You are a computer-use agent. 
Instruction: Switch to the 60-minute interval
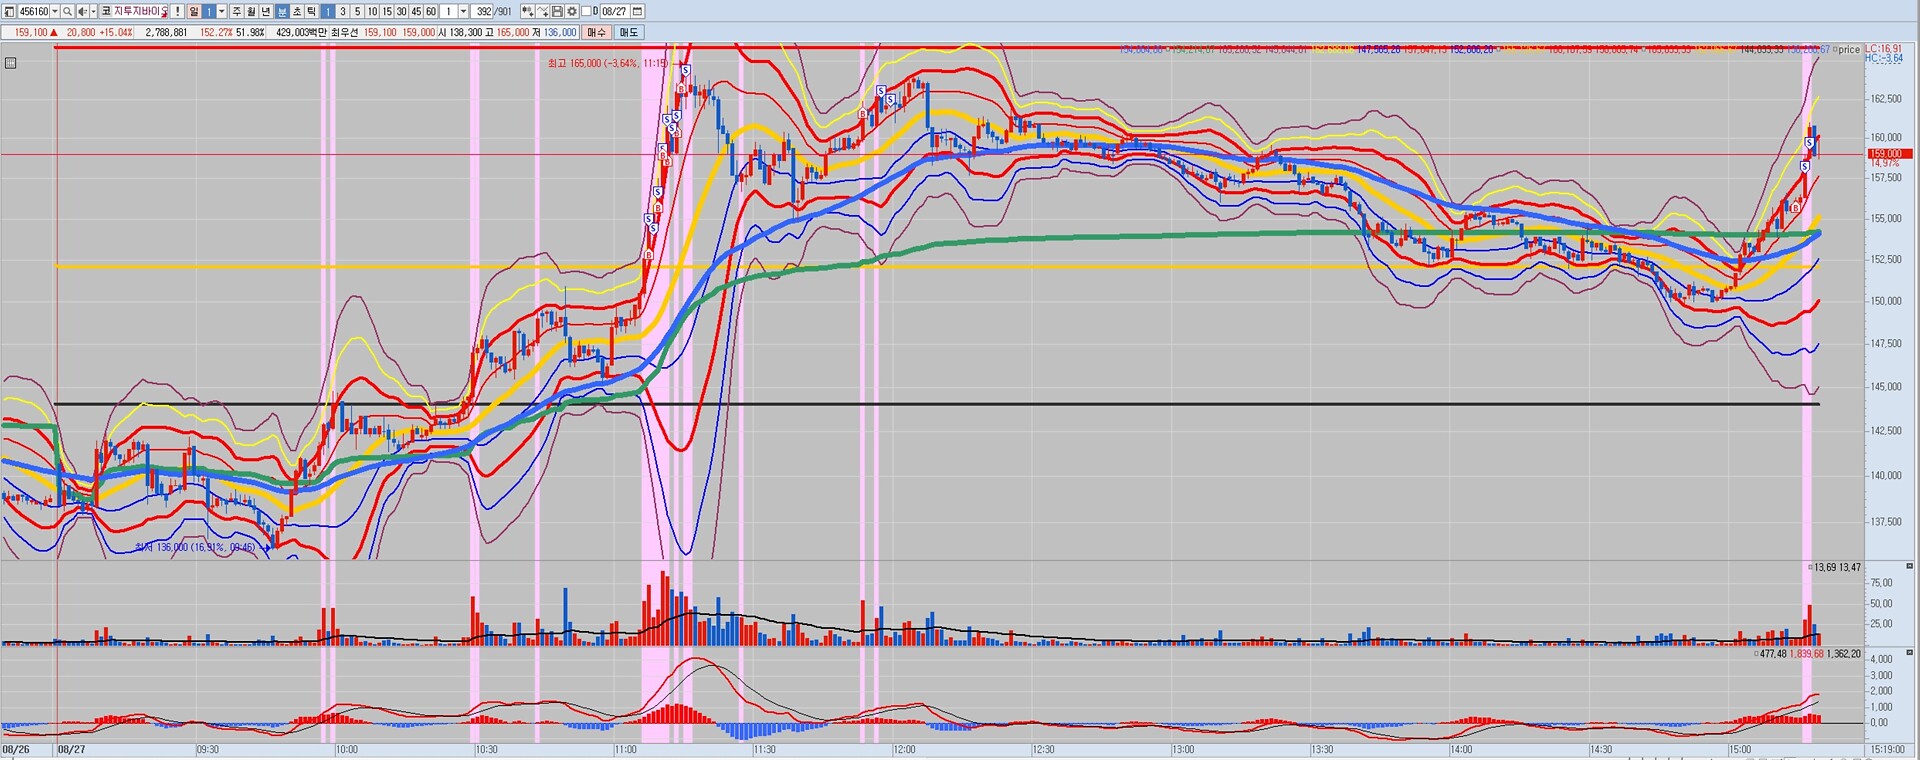[431, 11]
